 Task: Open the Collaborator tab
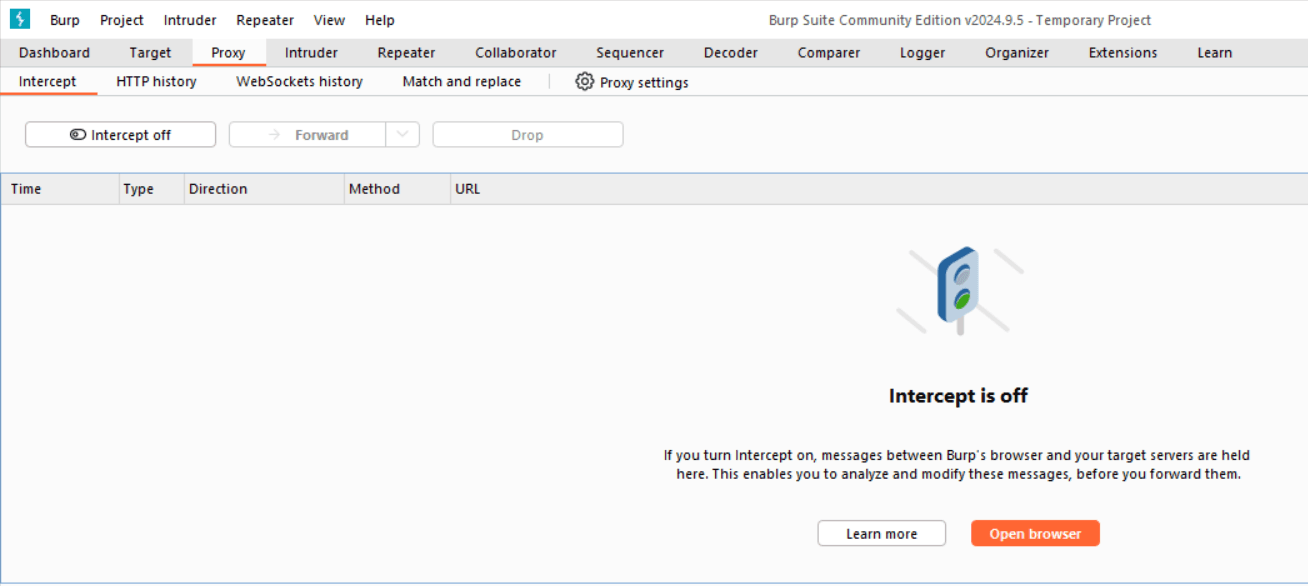coord(516,53)
